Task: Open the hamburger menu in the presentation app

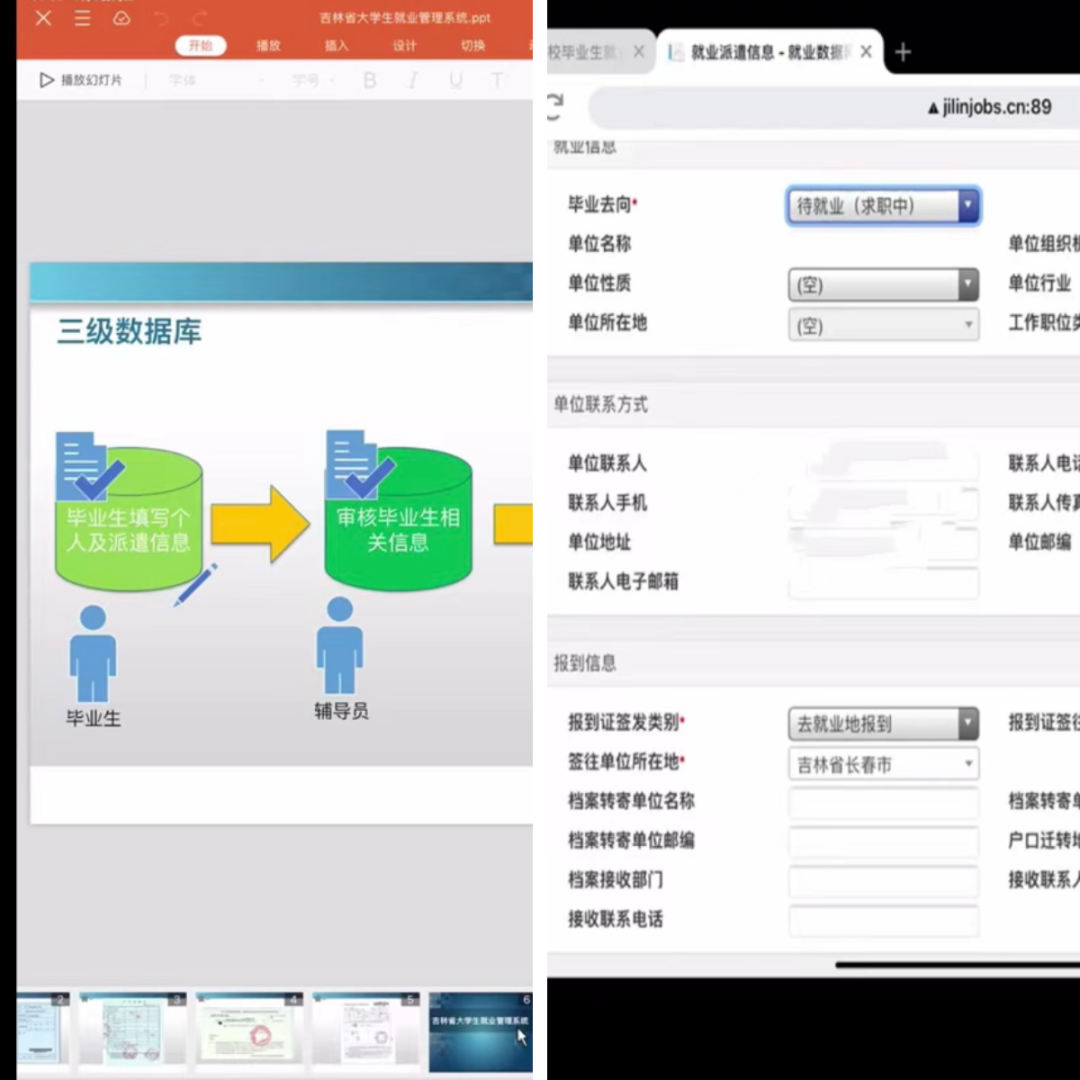Action: (x=83, y=18)
